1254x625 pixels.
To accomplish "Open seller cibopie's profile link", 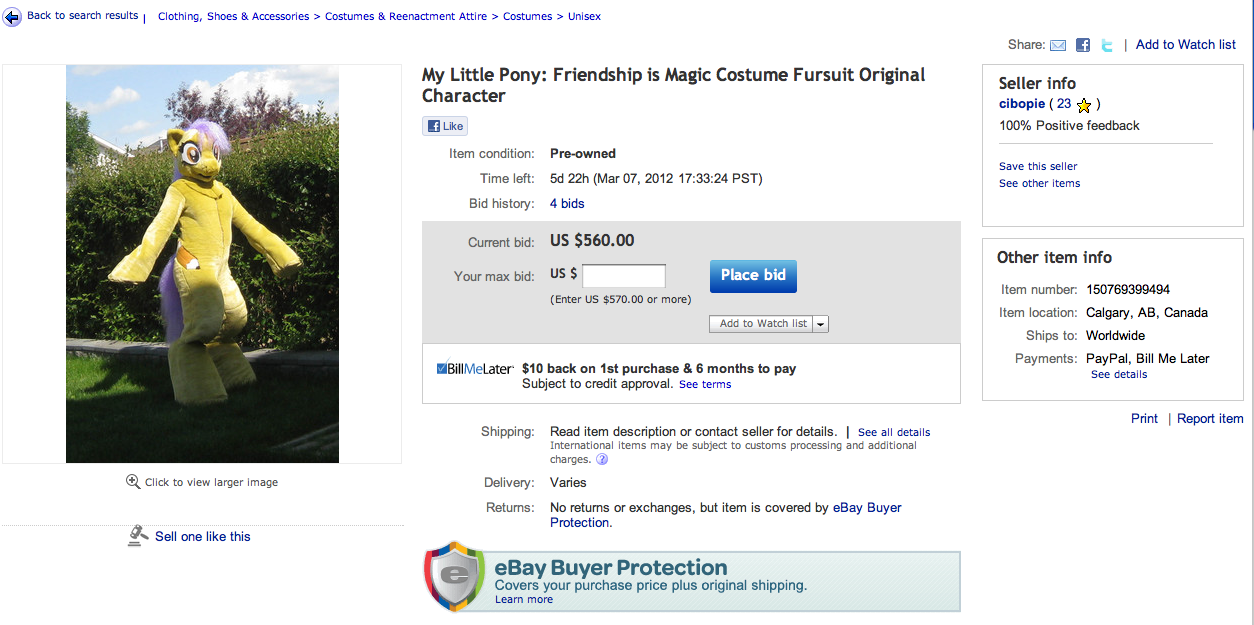I will (1022, 104).
